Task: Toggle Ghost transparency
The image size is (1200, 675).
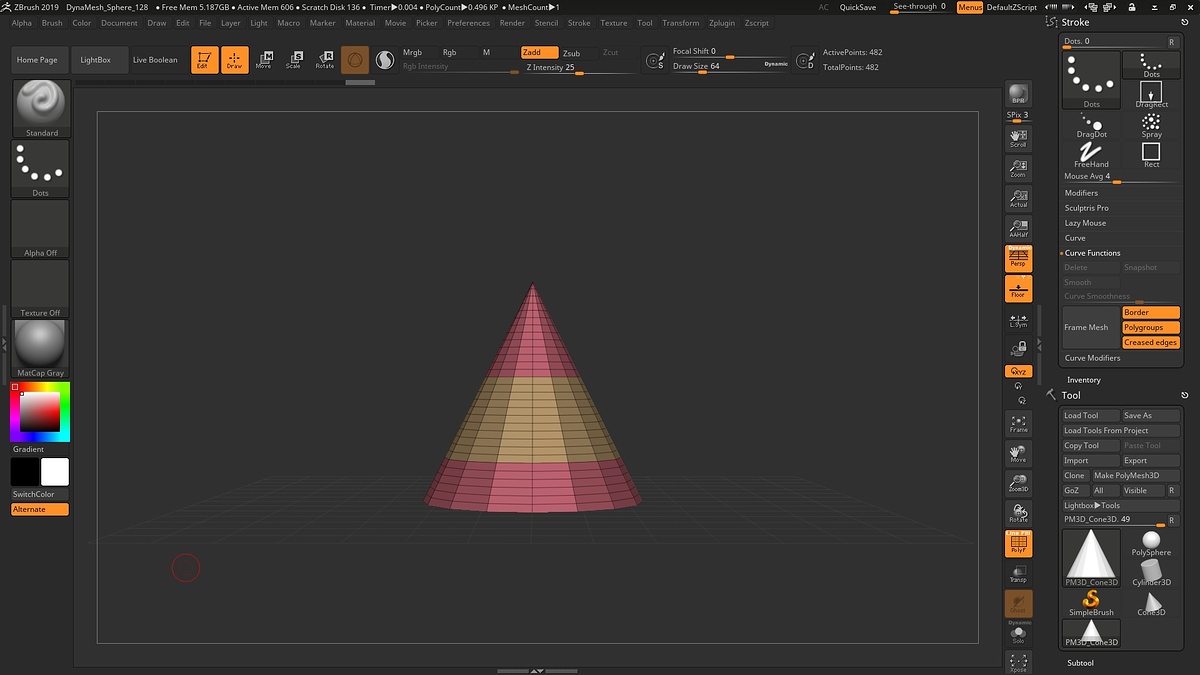Action: 1018,604
